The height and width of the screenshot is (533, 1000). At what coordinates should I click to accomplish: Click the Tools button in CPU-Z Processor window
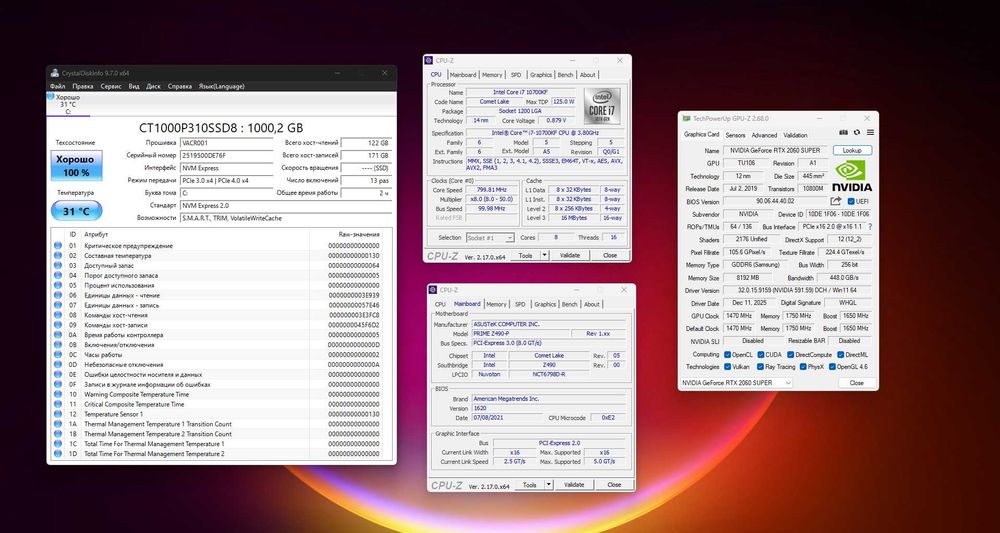pyautogui.click(x=526, y=255)
